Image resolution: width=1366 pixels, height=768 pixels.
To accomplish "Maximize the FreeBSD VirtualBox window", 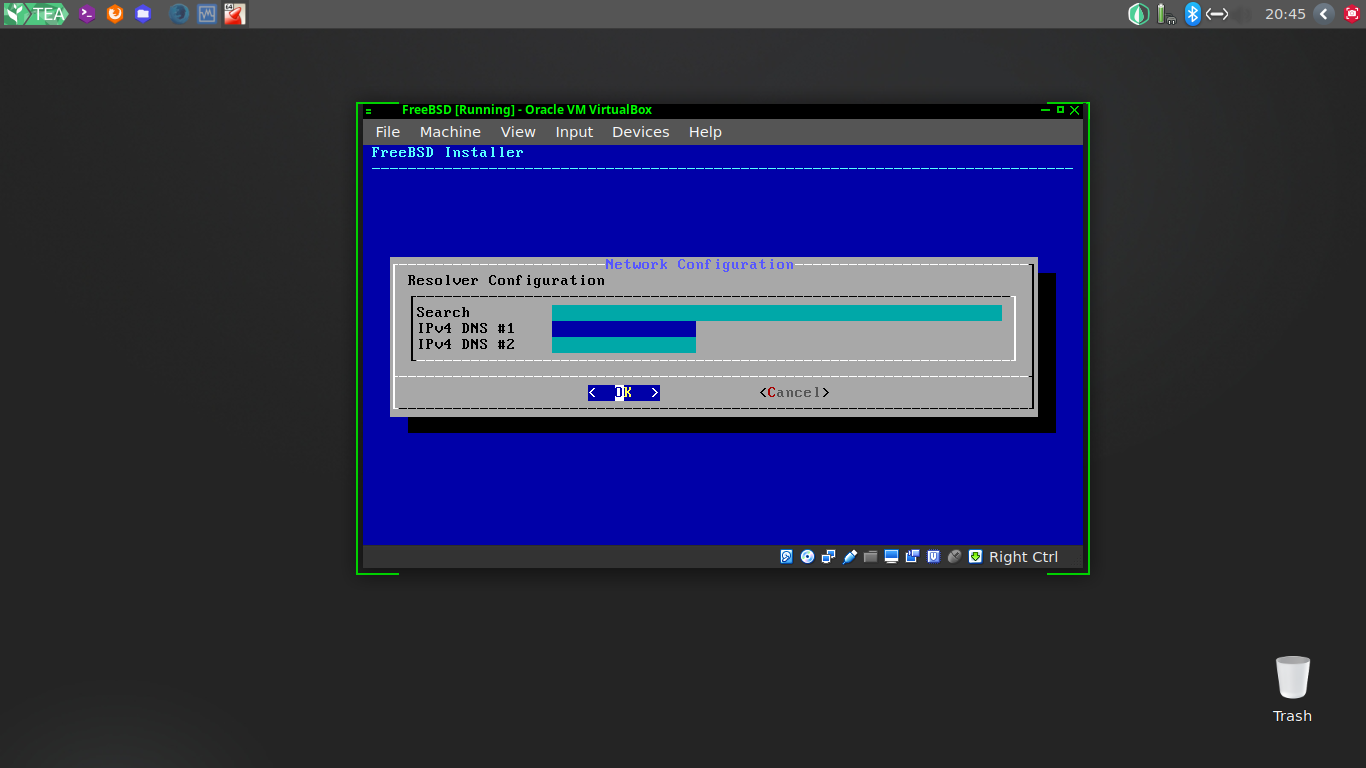I will tap(1060, 110).
